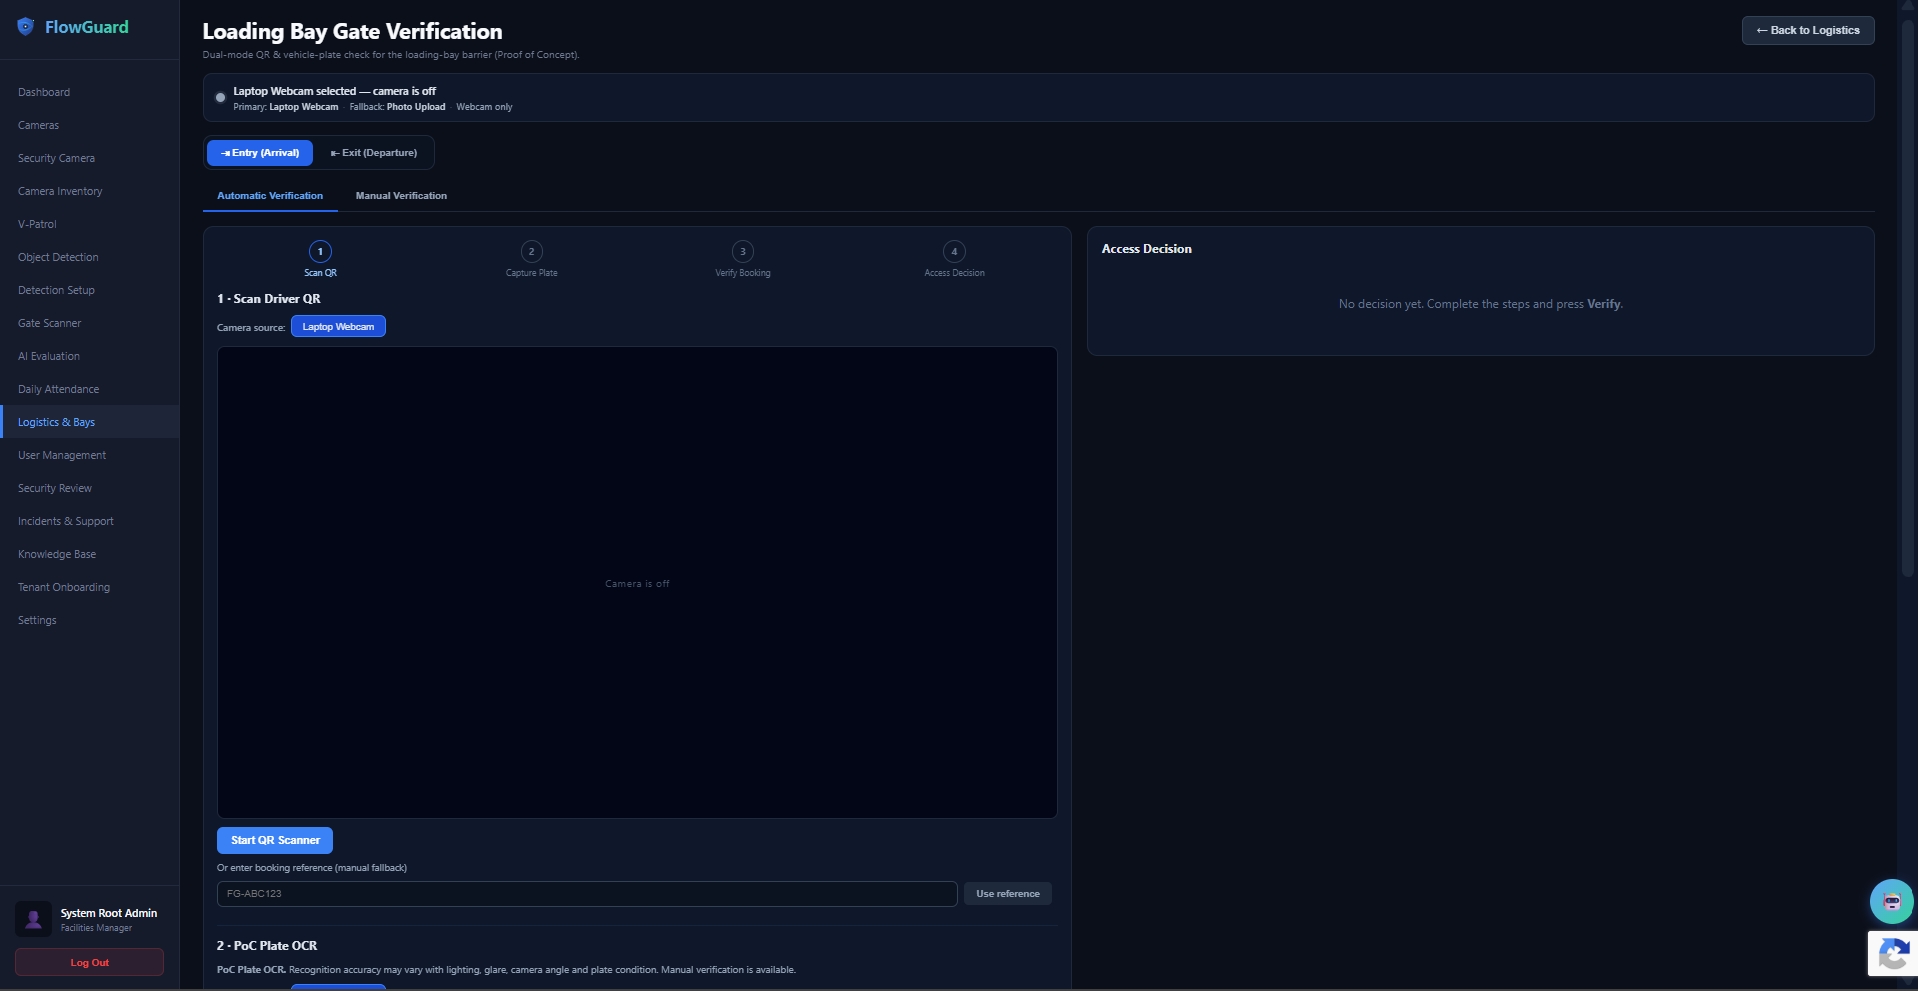Switch to Entry (Arrival) mode
Image resolution: width=1918 pixels, height=991 pixels.
coord(260,153)
